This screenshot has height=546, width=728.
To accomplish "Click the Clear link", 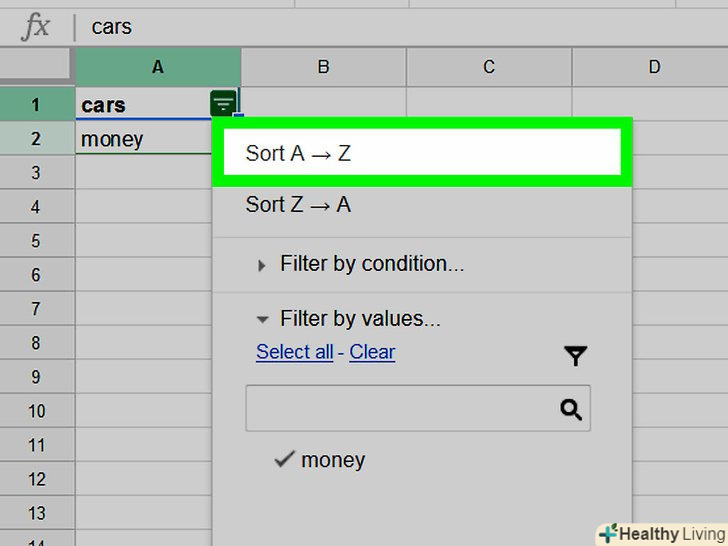I will [372, 352].
